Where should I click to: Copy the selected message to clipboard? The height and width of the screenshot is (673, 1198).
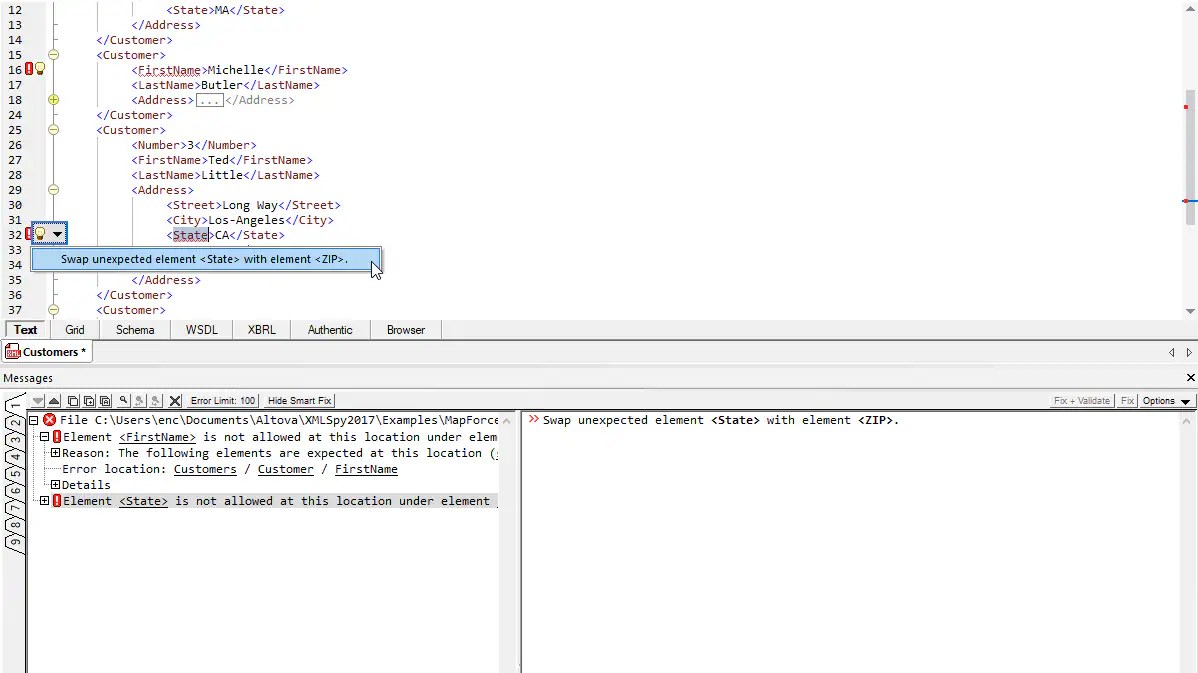tap(72, 400)
